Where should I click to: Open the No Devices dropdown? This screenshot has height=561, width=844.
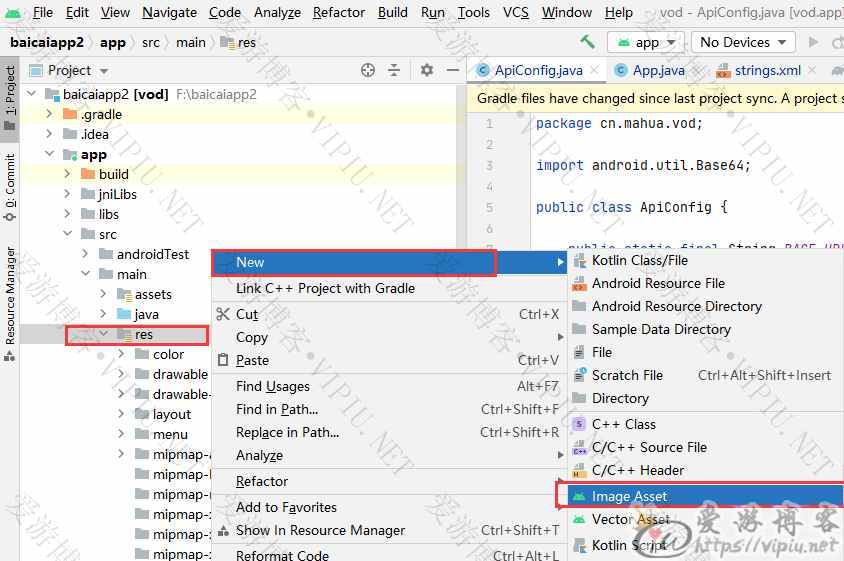[743, 42]
